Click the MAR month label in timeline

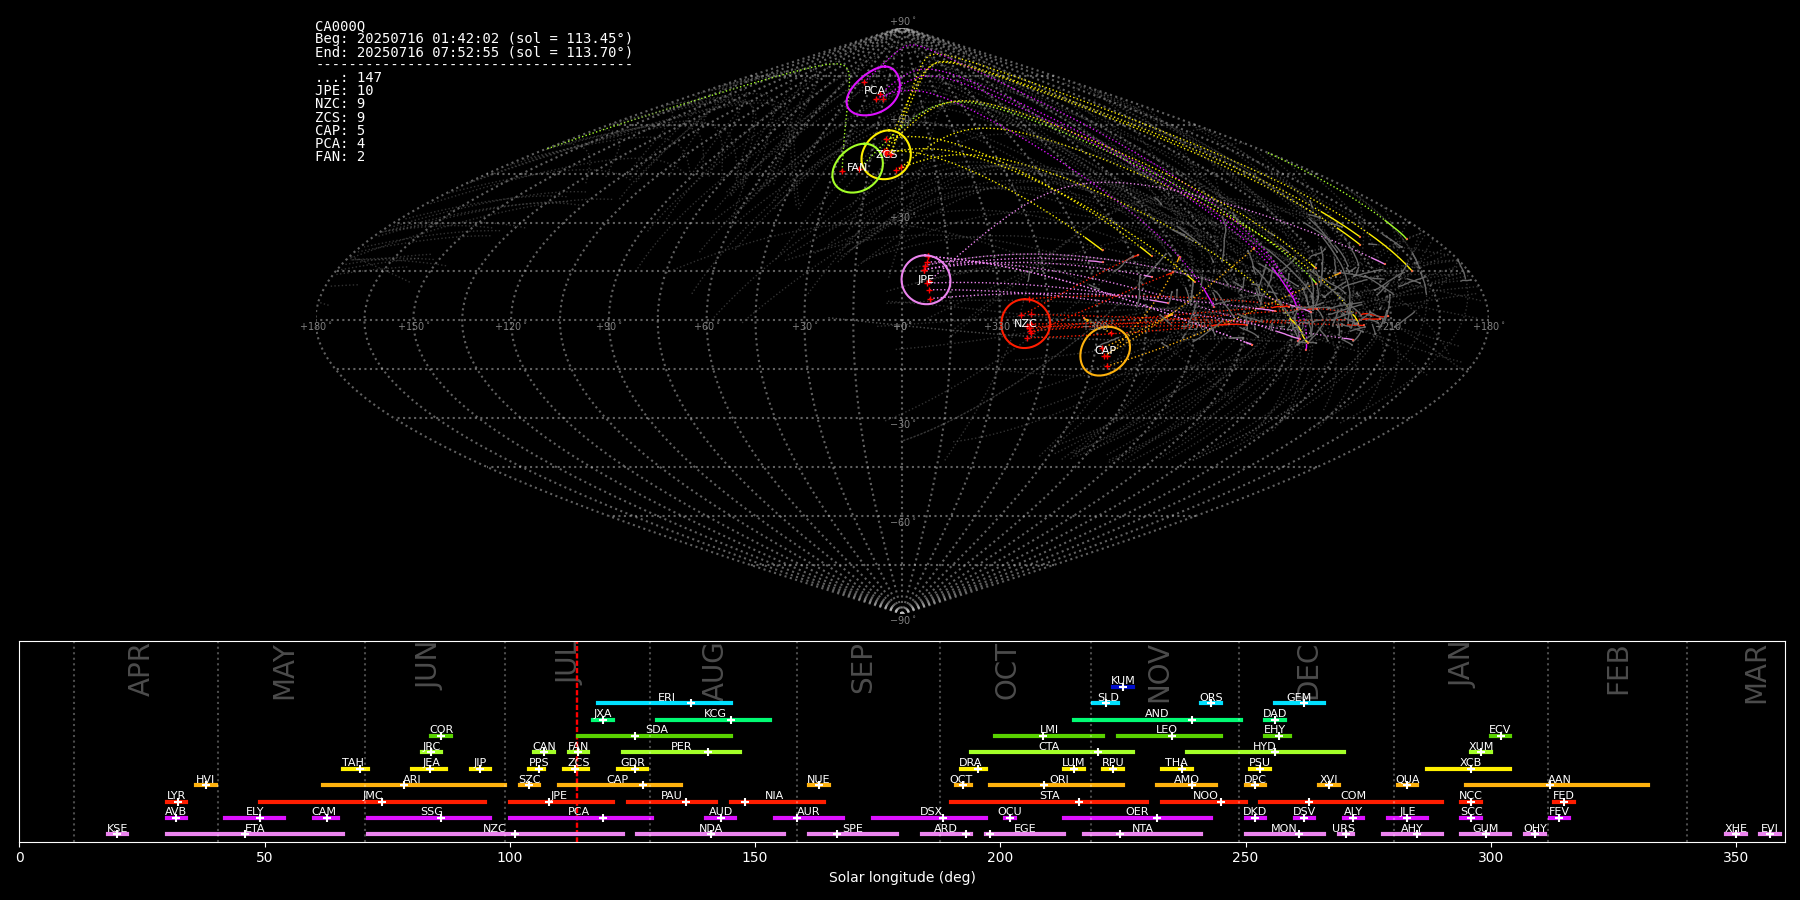tap(1756, 675)
